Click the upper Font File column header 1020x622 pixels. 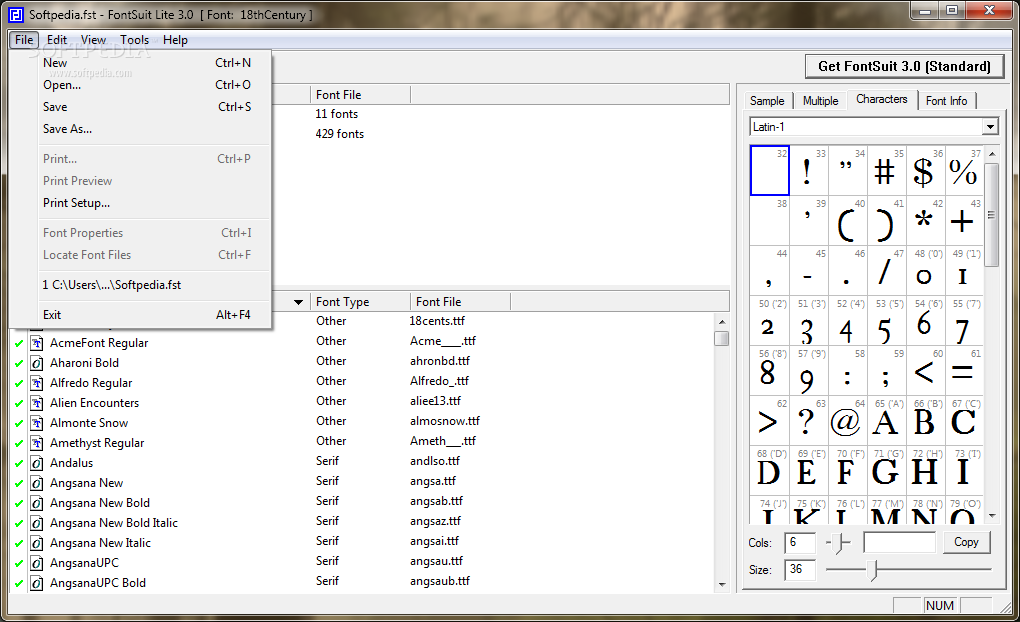click(360, 95)
